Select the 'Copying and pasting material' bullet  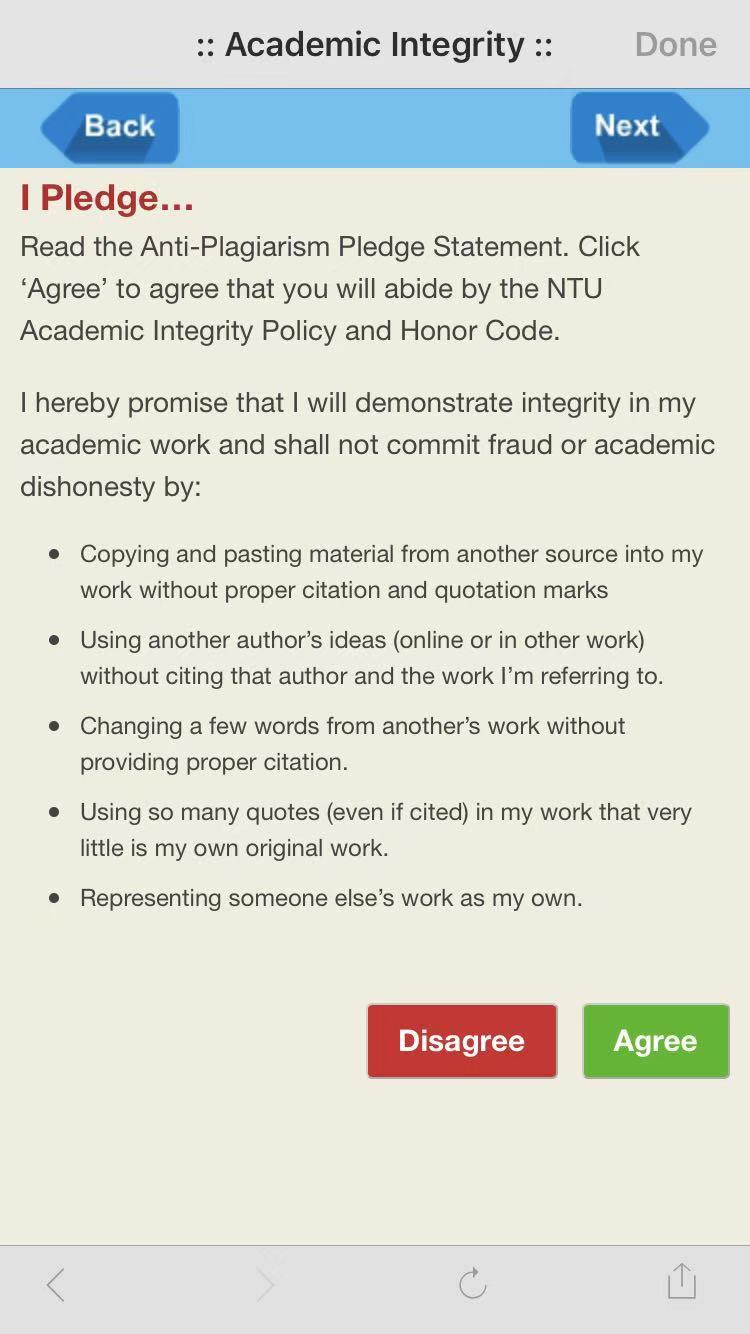pyautogui.click(x=391, y=572)
